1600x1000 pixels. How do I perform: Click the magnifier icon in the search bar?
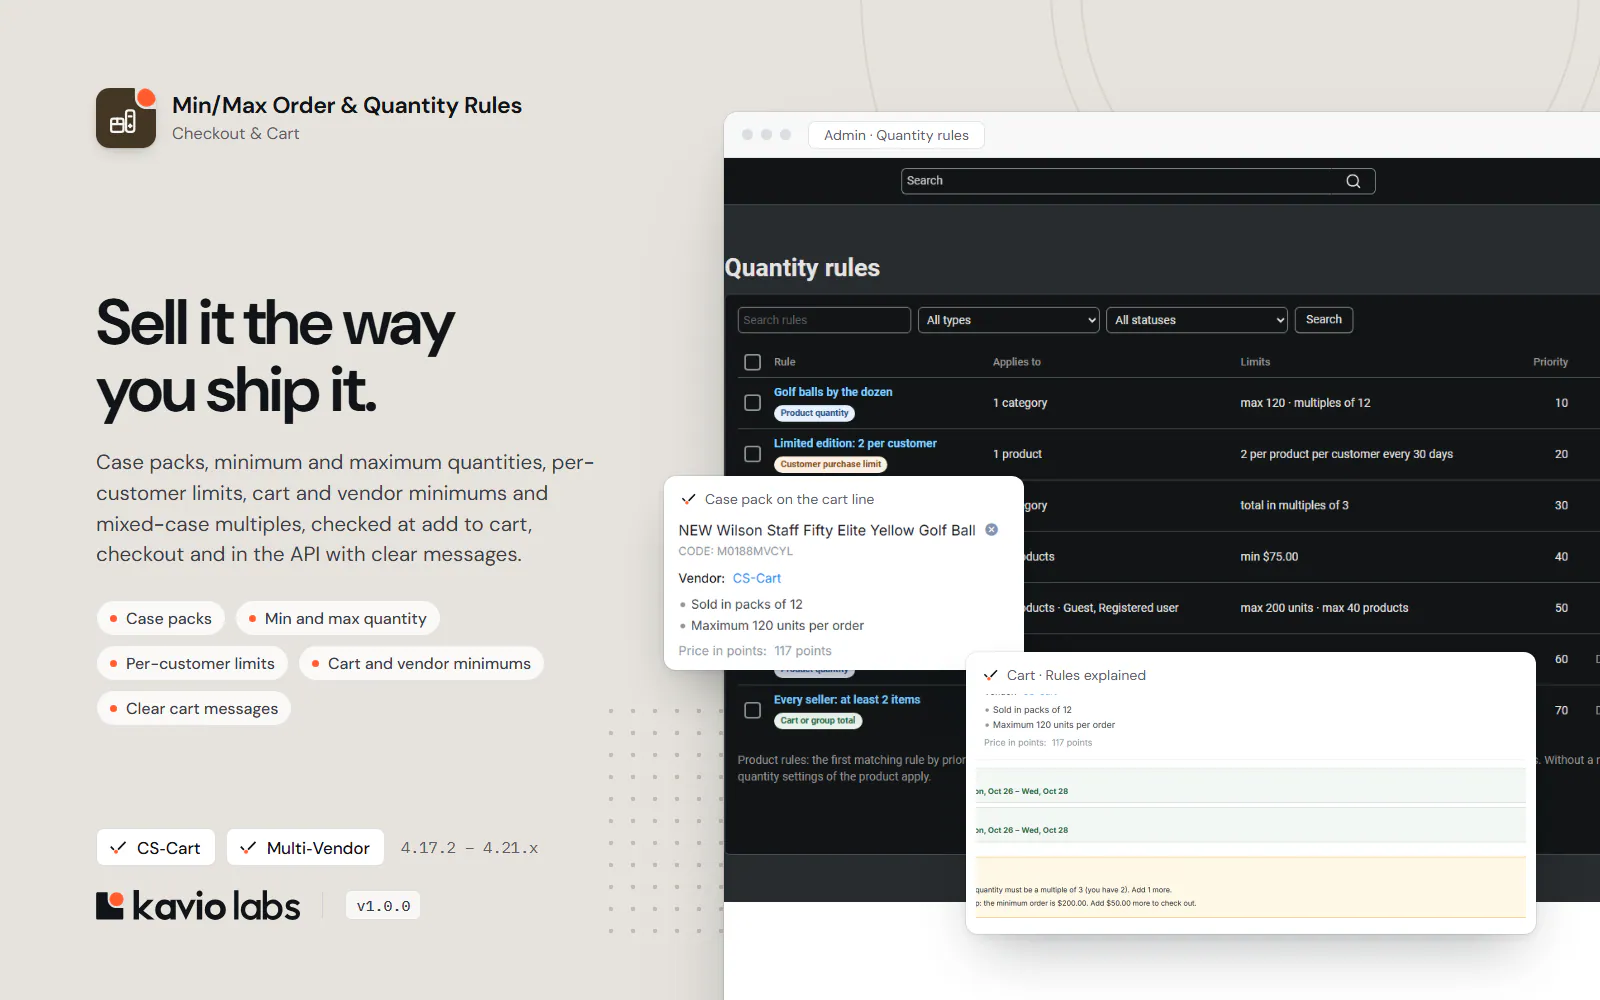[1353, 181]
